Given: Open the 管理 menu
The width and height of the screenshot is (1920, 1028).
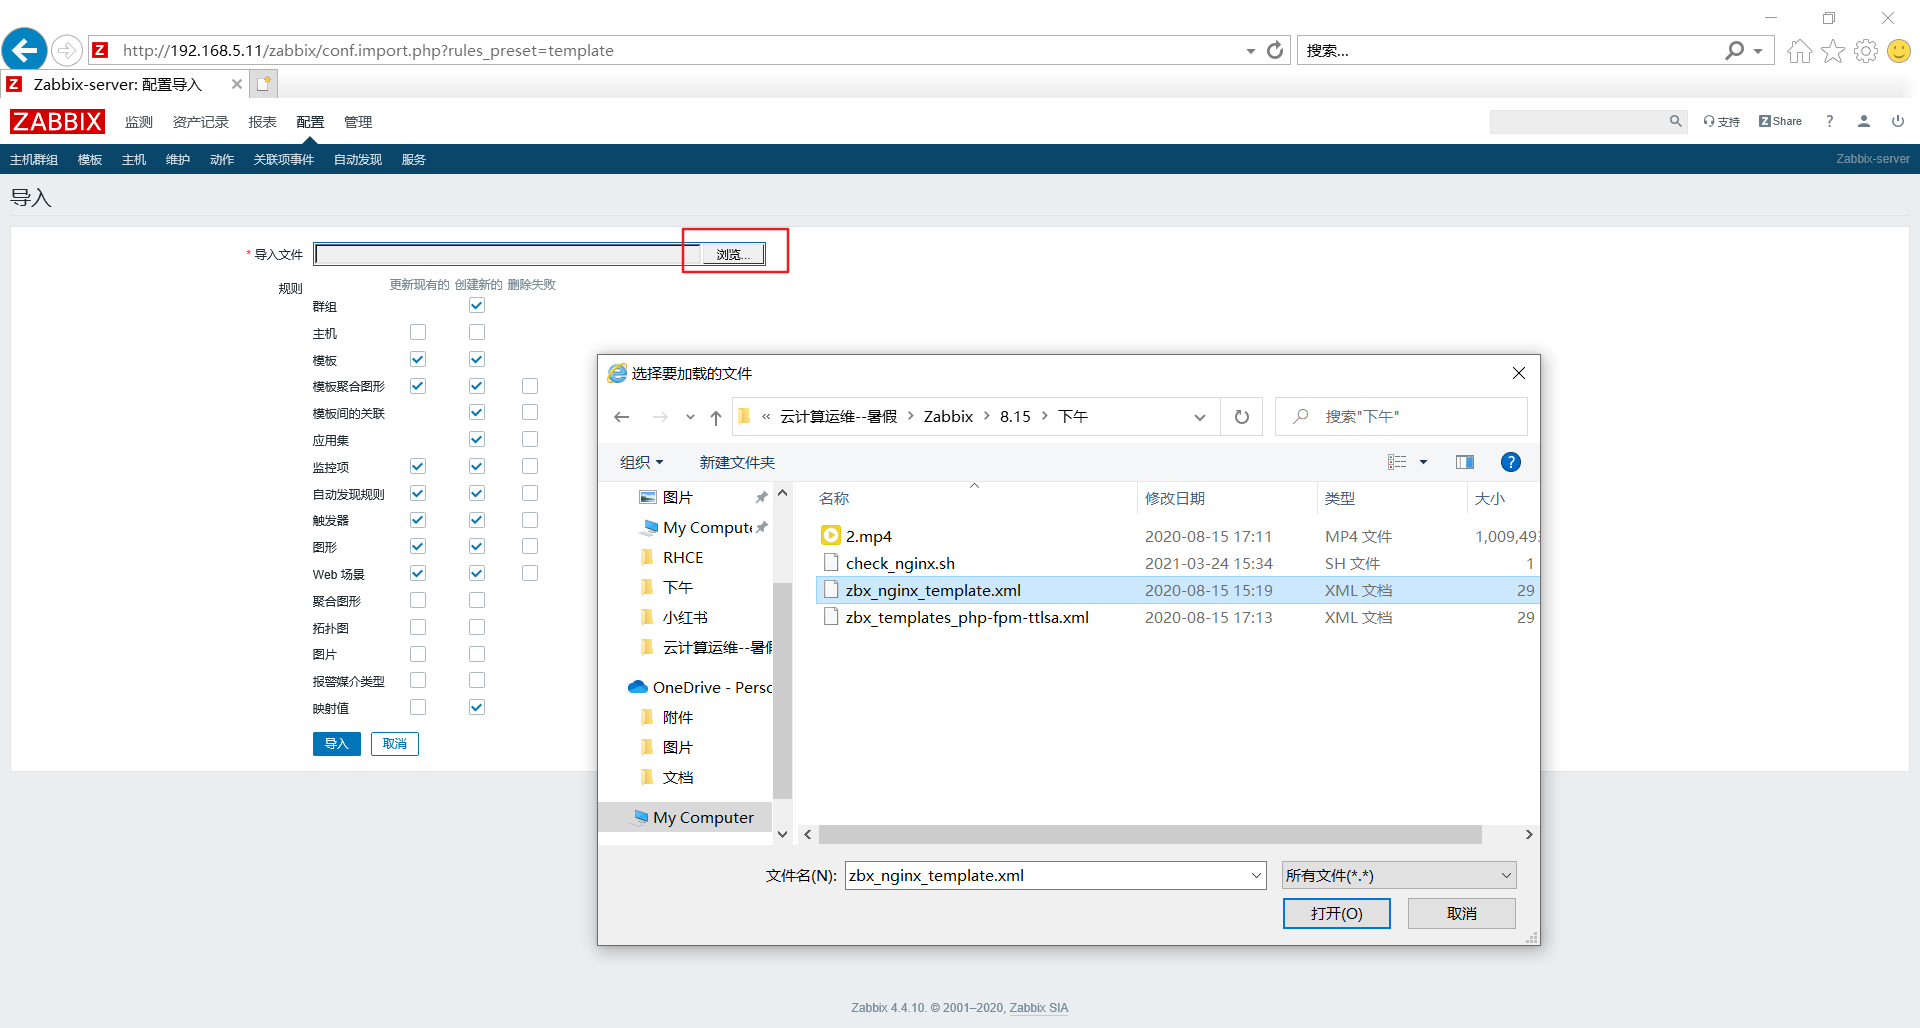Looking at the screenshot, I should coord(358,122).
